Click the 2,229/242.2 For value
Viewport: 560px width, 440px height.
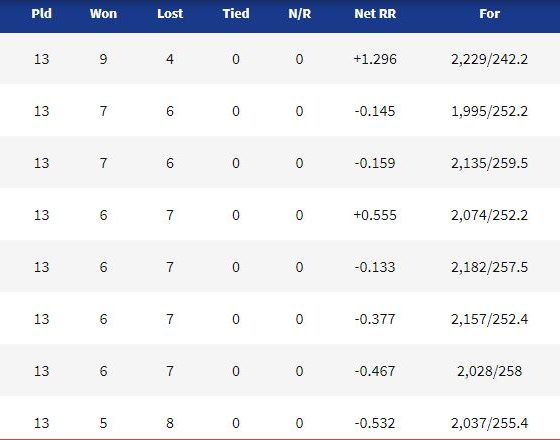(489, 59)
